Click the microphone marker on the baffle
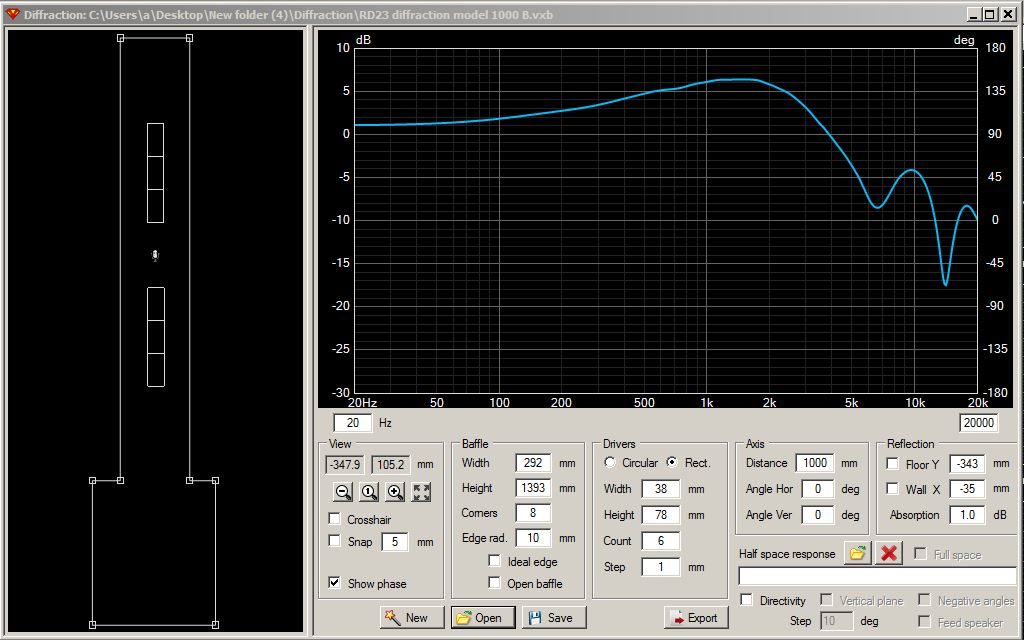 tap(155, 256)
